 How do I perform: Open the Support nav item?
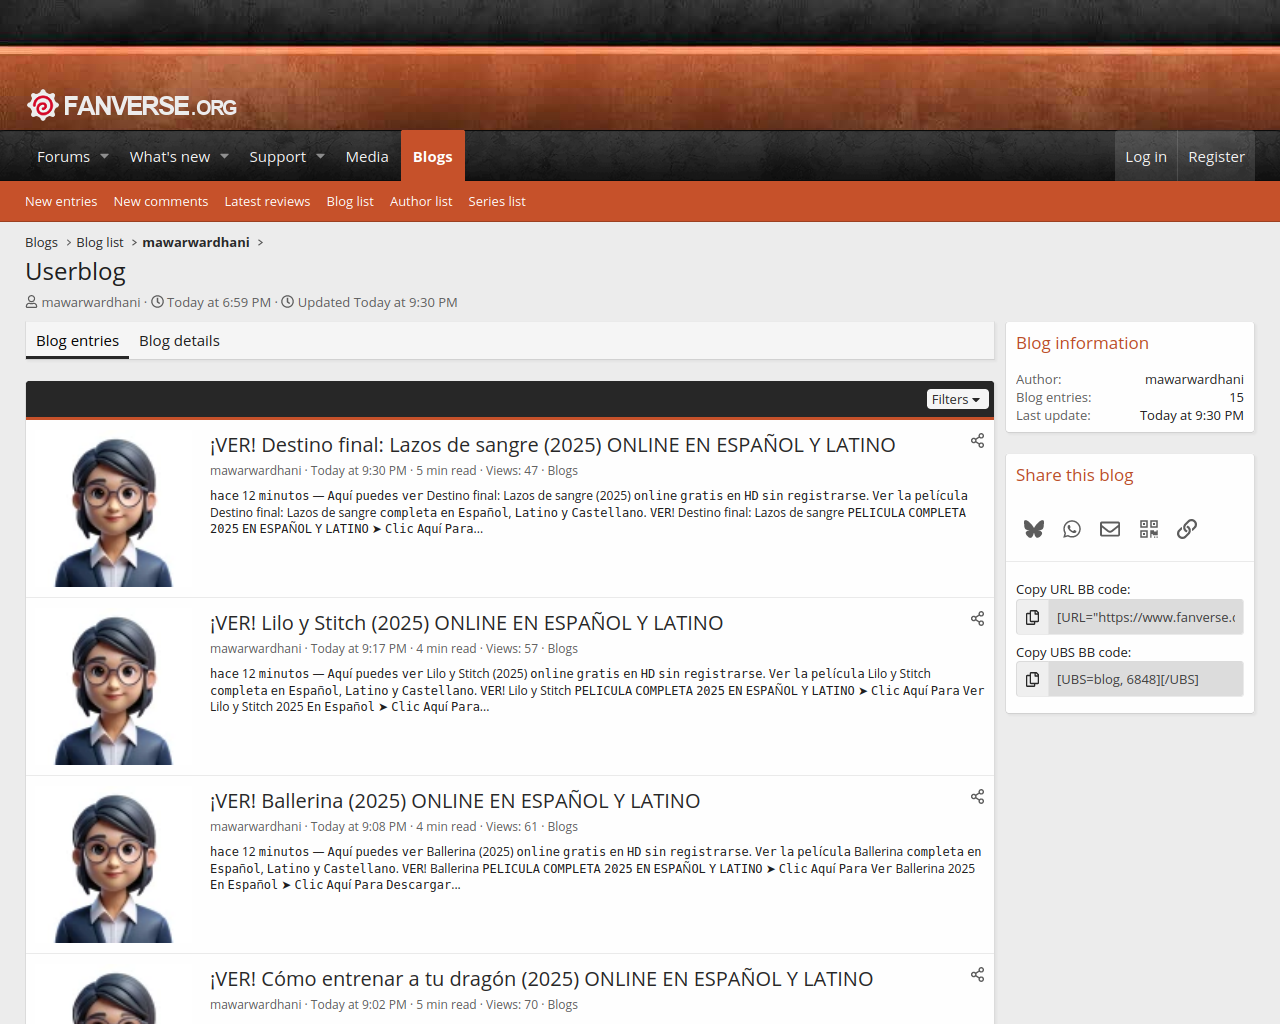pos(277,157)
